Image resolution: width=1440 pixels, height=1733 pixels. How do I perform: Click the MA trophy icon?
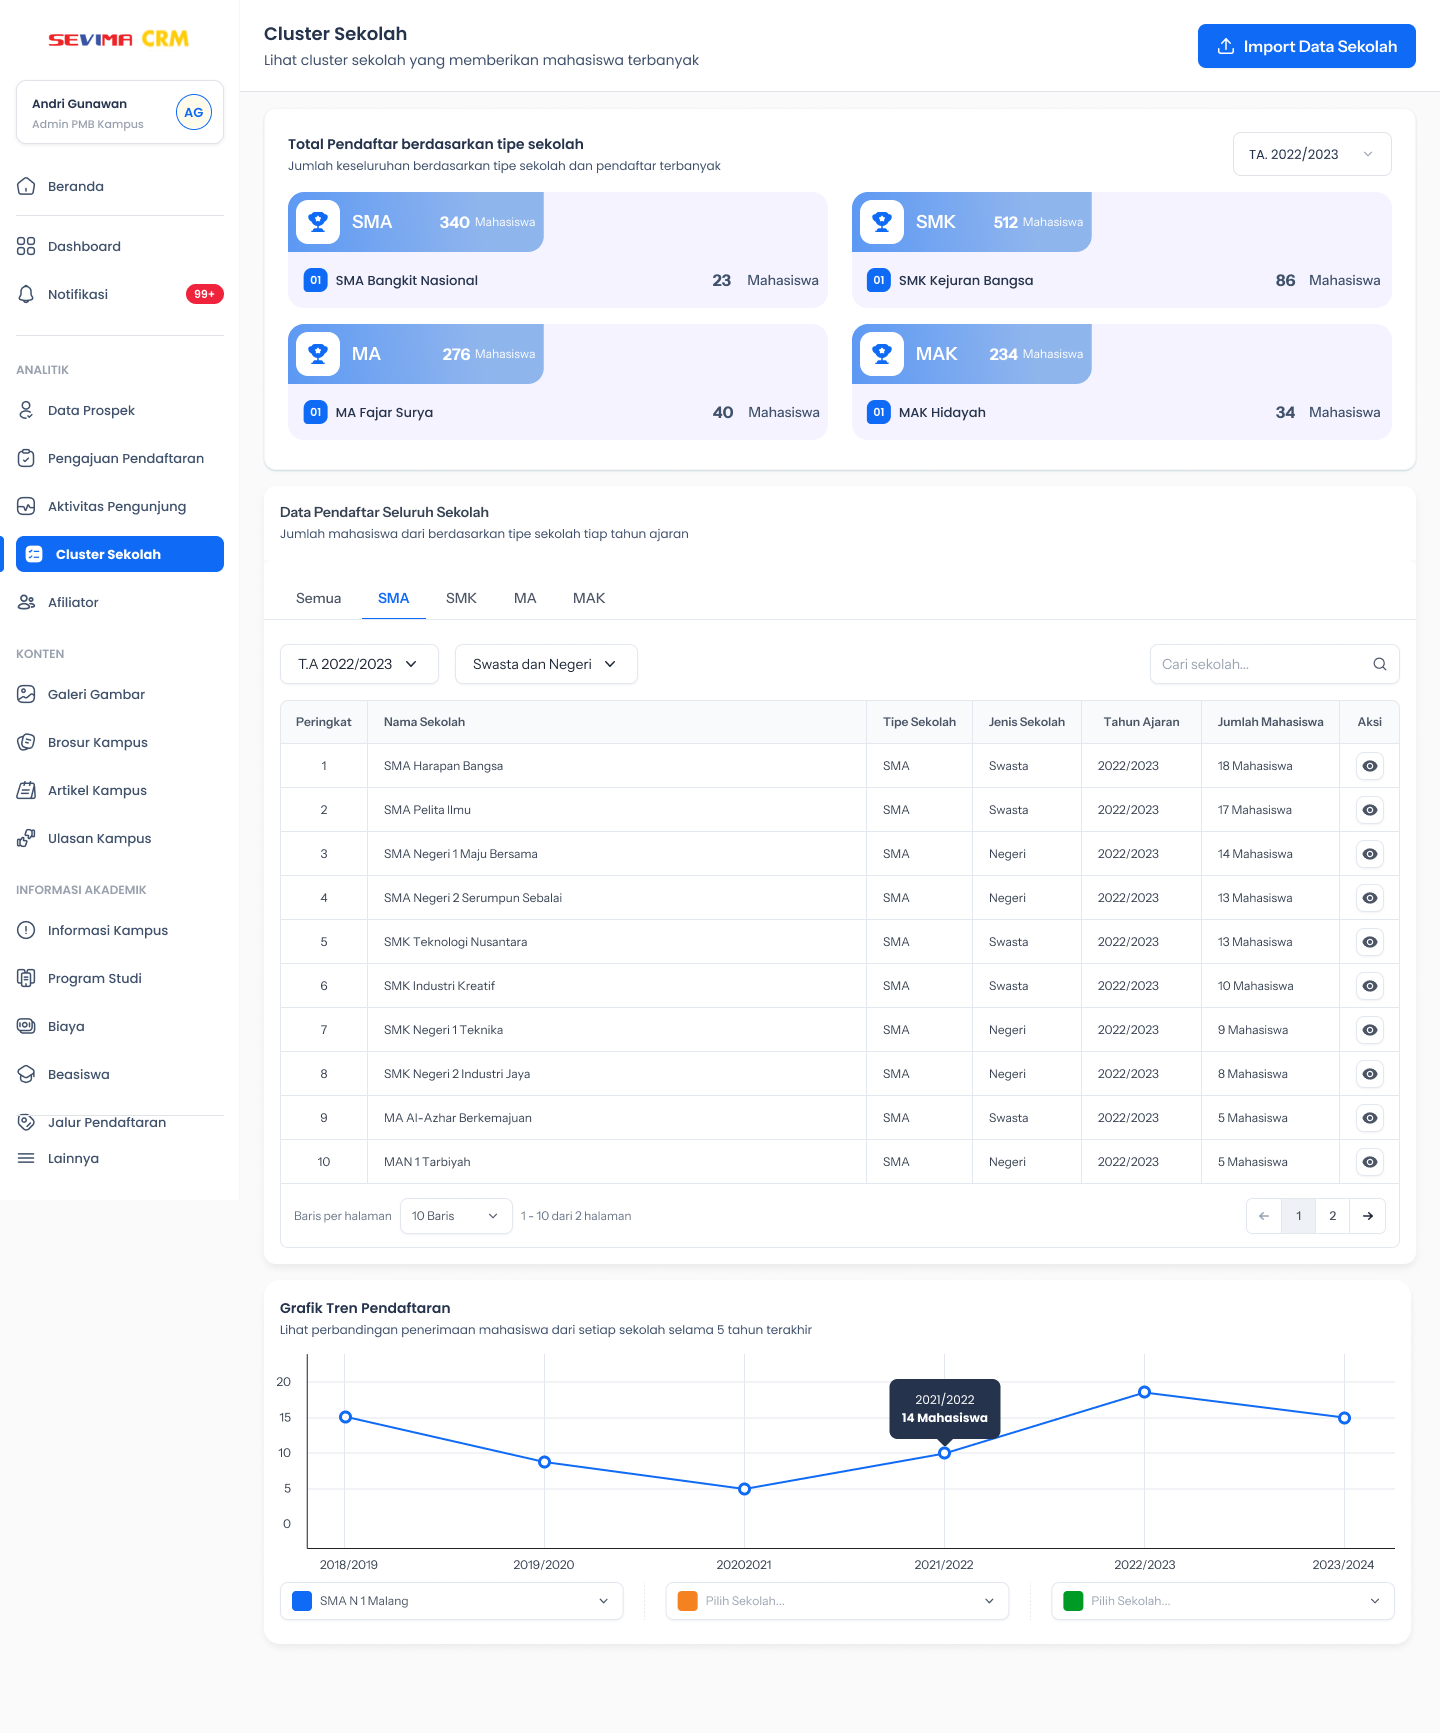[x=318, y=354]
